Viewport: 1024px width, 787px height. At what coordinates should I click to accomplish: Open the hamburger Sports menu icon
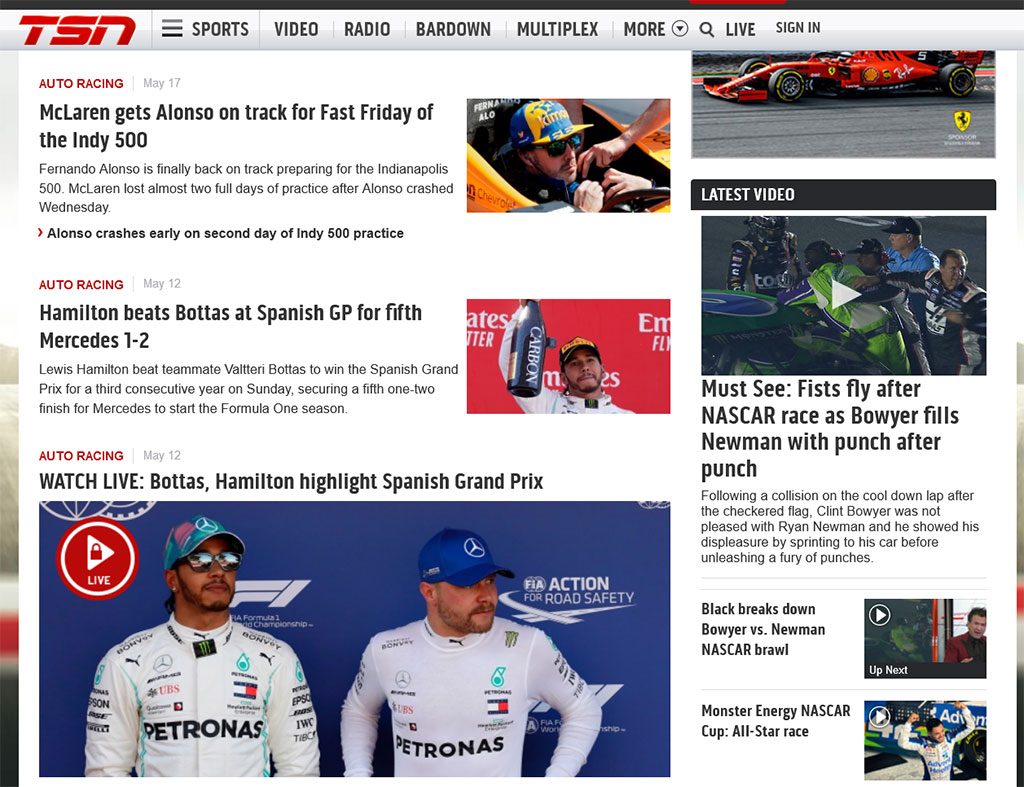click(172, 29)
